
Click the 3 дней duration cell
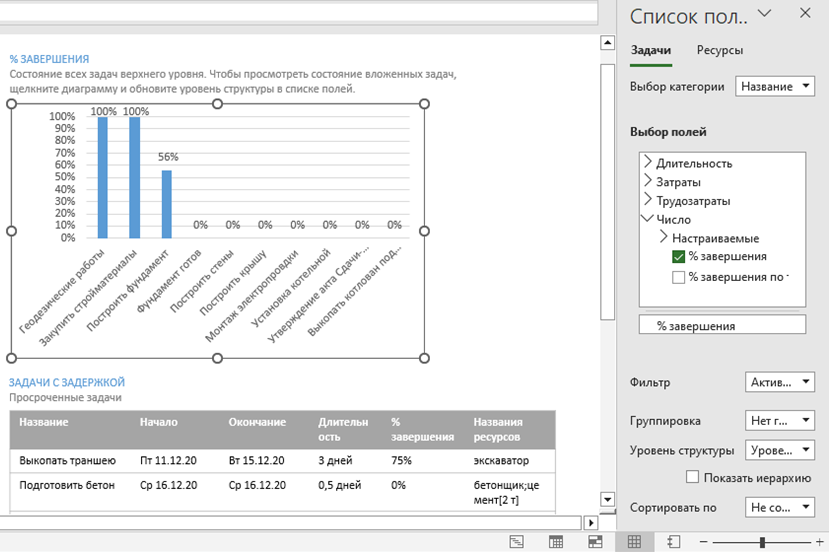click(x=335, y=461)
